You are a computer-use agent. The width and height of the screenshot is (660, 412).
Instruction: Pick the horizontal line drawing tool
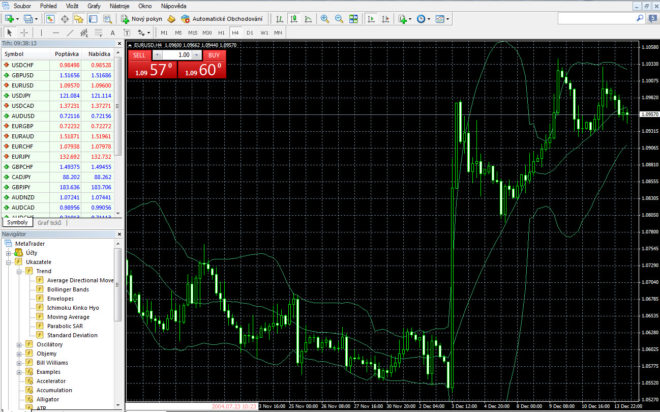pyautogui.click(x=56, y=32)
